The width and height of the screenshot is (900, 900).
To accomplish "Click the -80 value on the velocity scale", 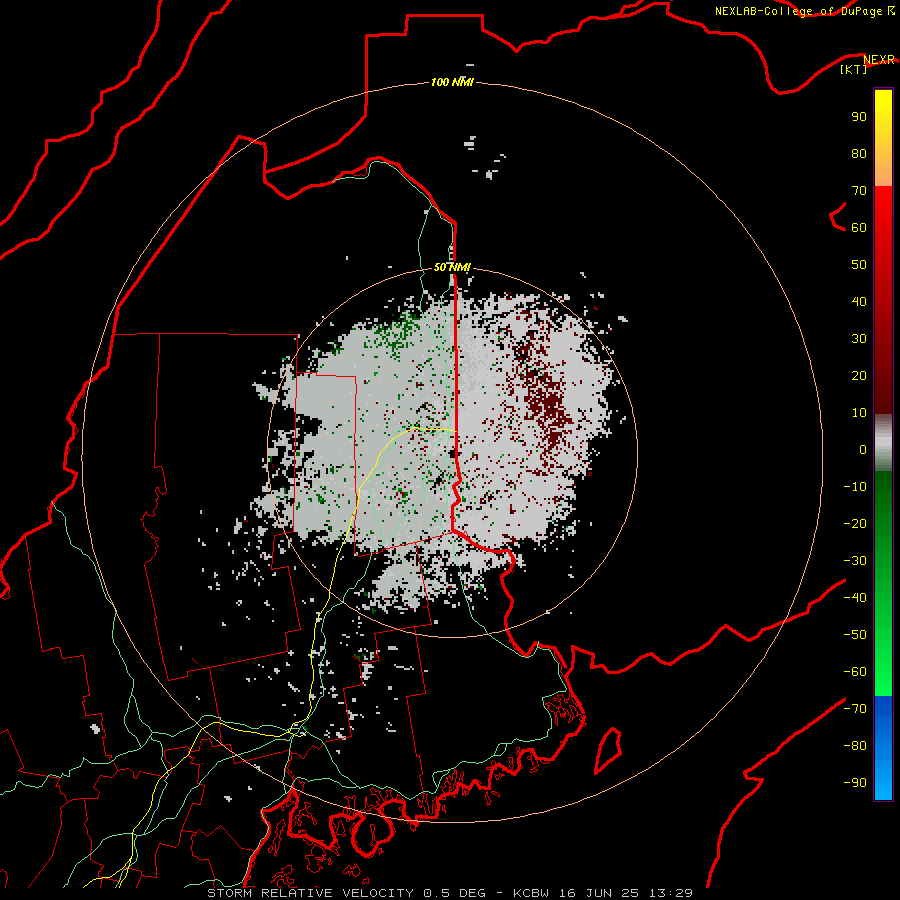I will tap(855, 746).
